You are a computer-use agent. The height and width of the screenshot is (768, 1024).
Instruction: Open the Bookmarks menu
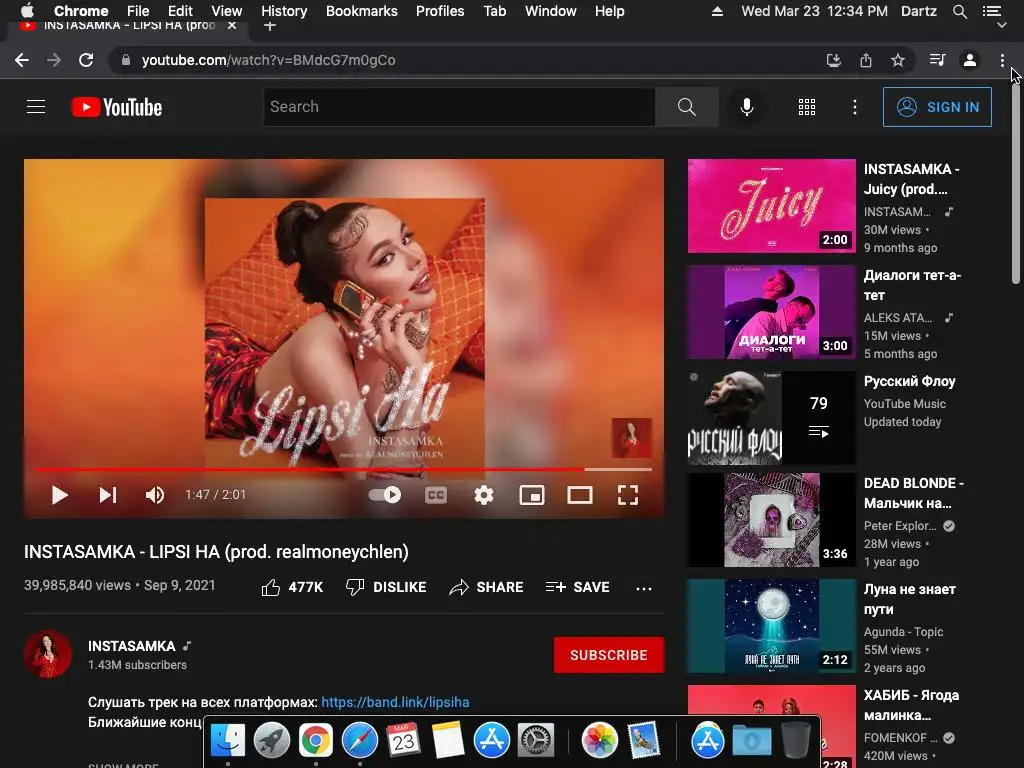[x=362, y=11]
